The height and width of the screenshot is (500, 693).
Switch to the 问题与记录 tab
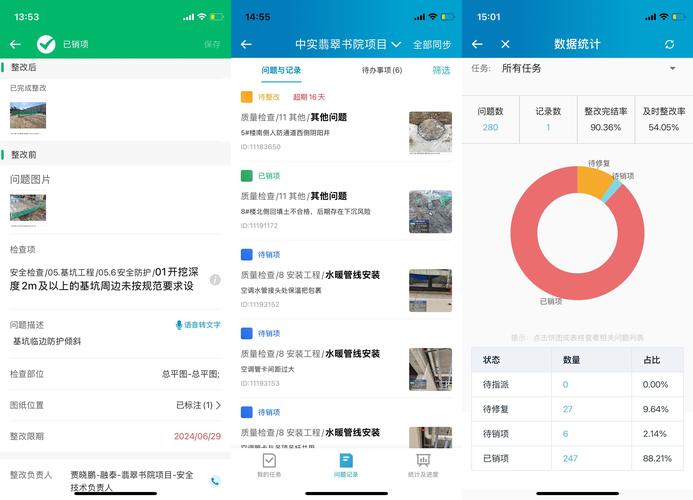pos(281,70)
